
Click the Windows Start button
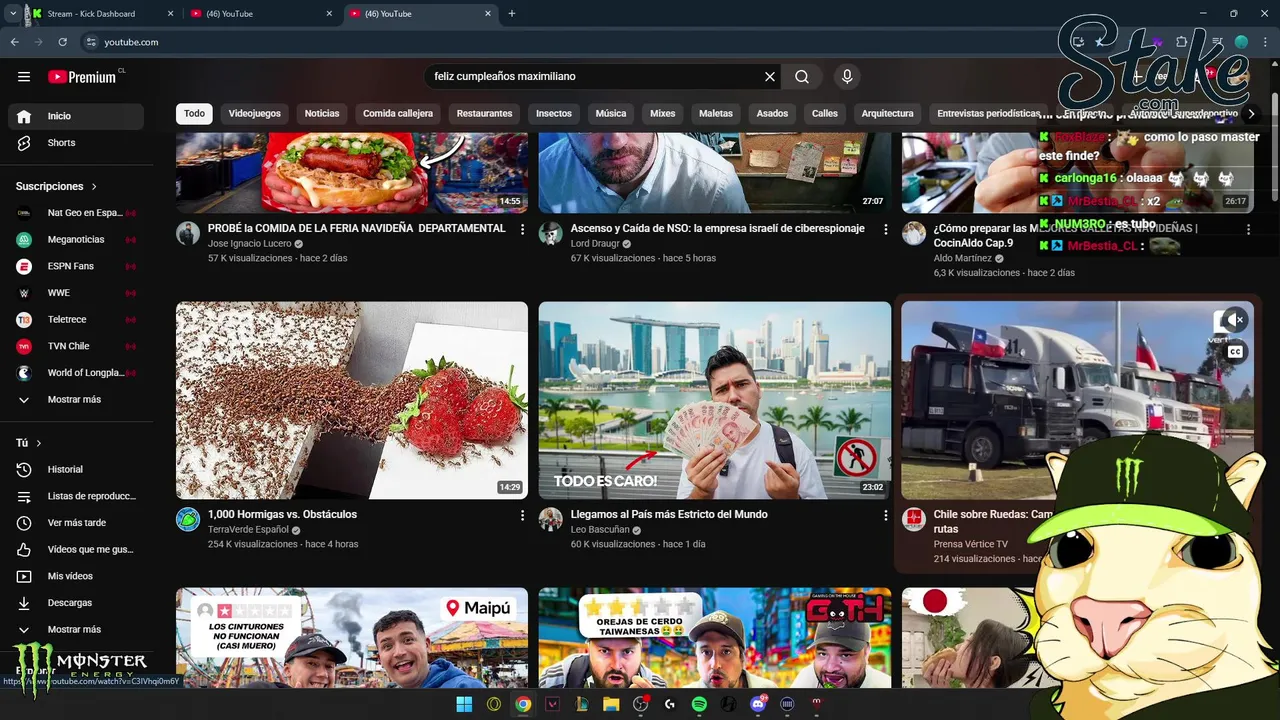(x=464, y=704)
